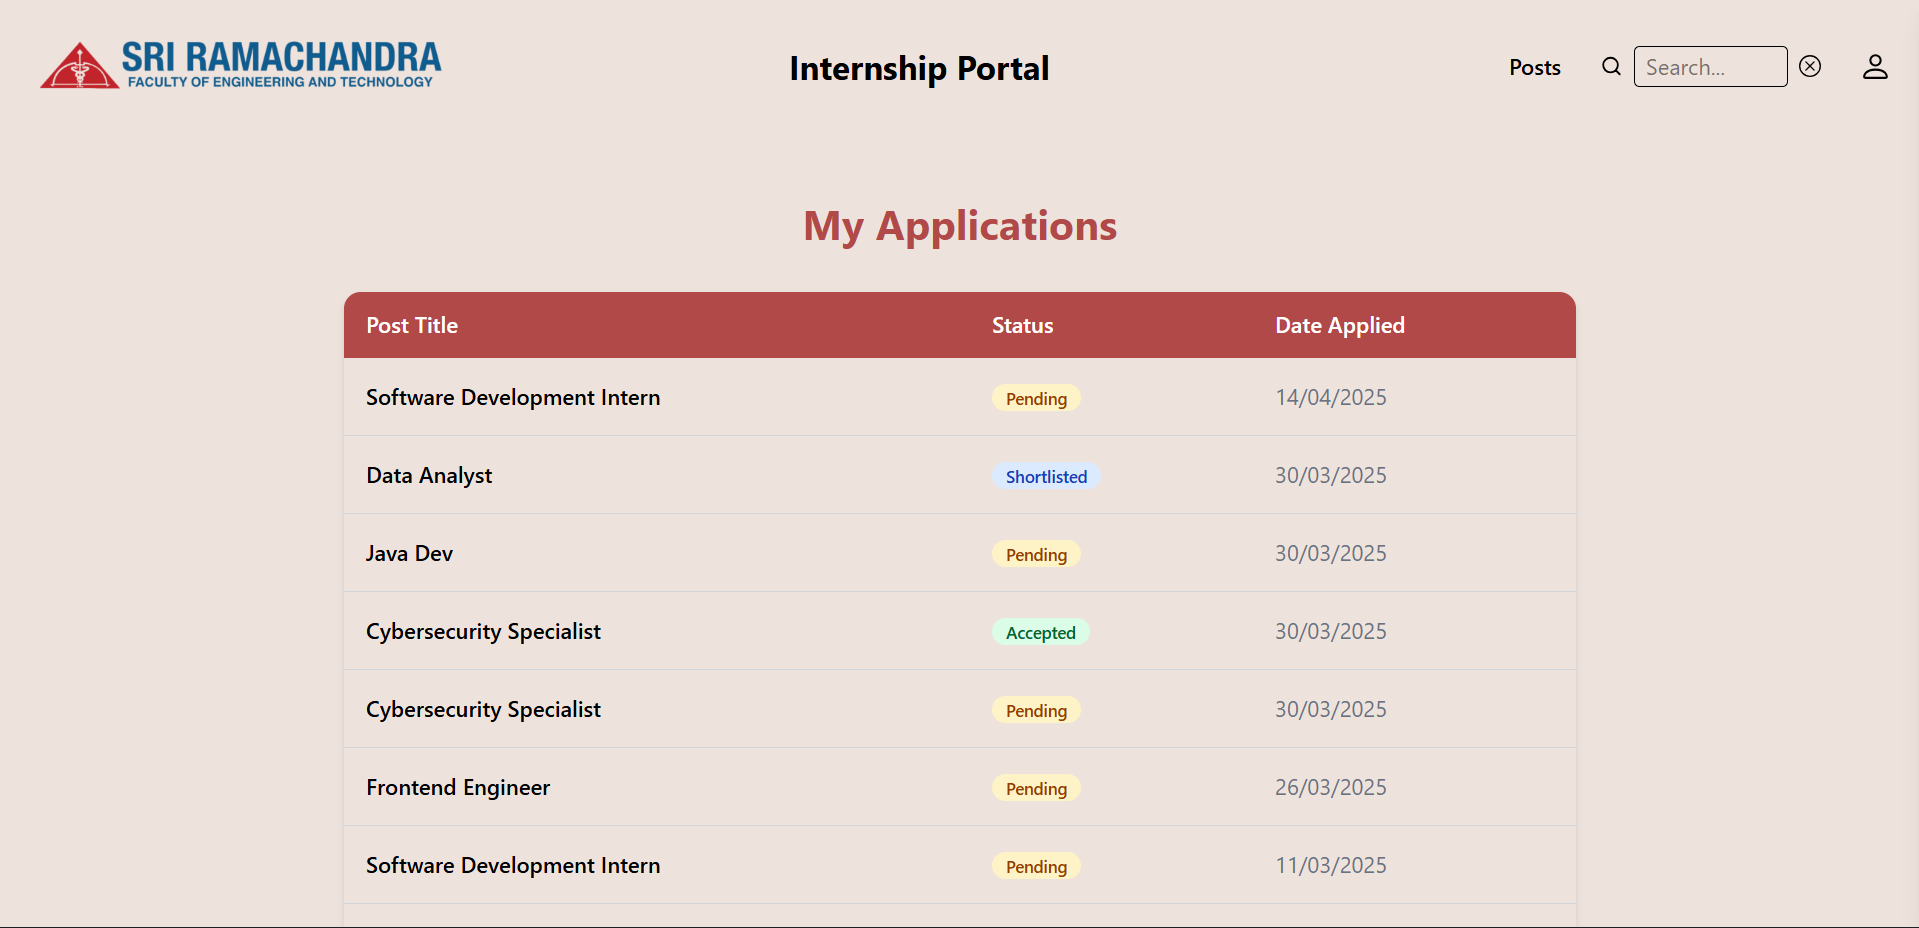Click the Accepted Cybersecurity Specialist title

tap(483, 631)
